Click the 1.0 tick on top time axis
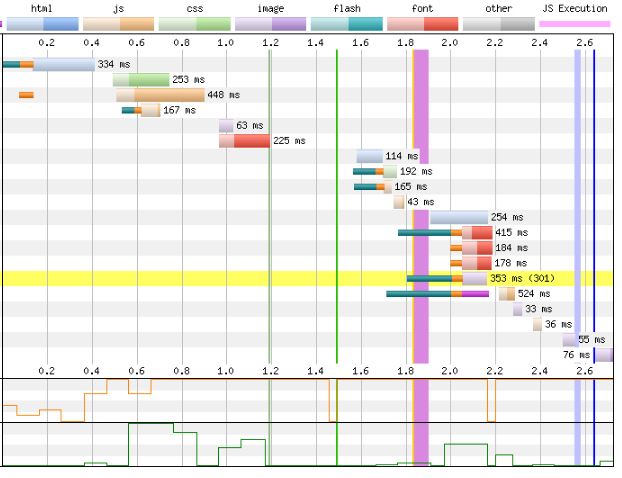 225,42
